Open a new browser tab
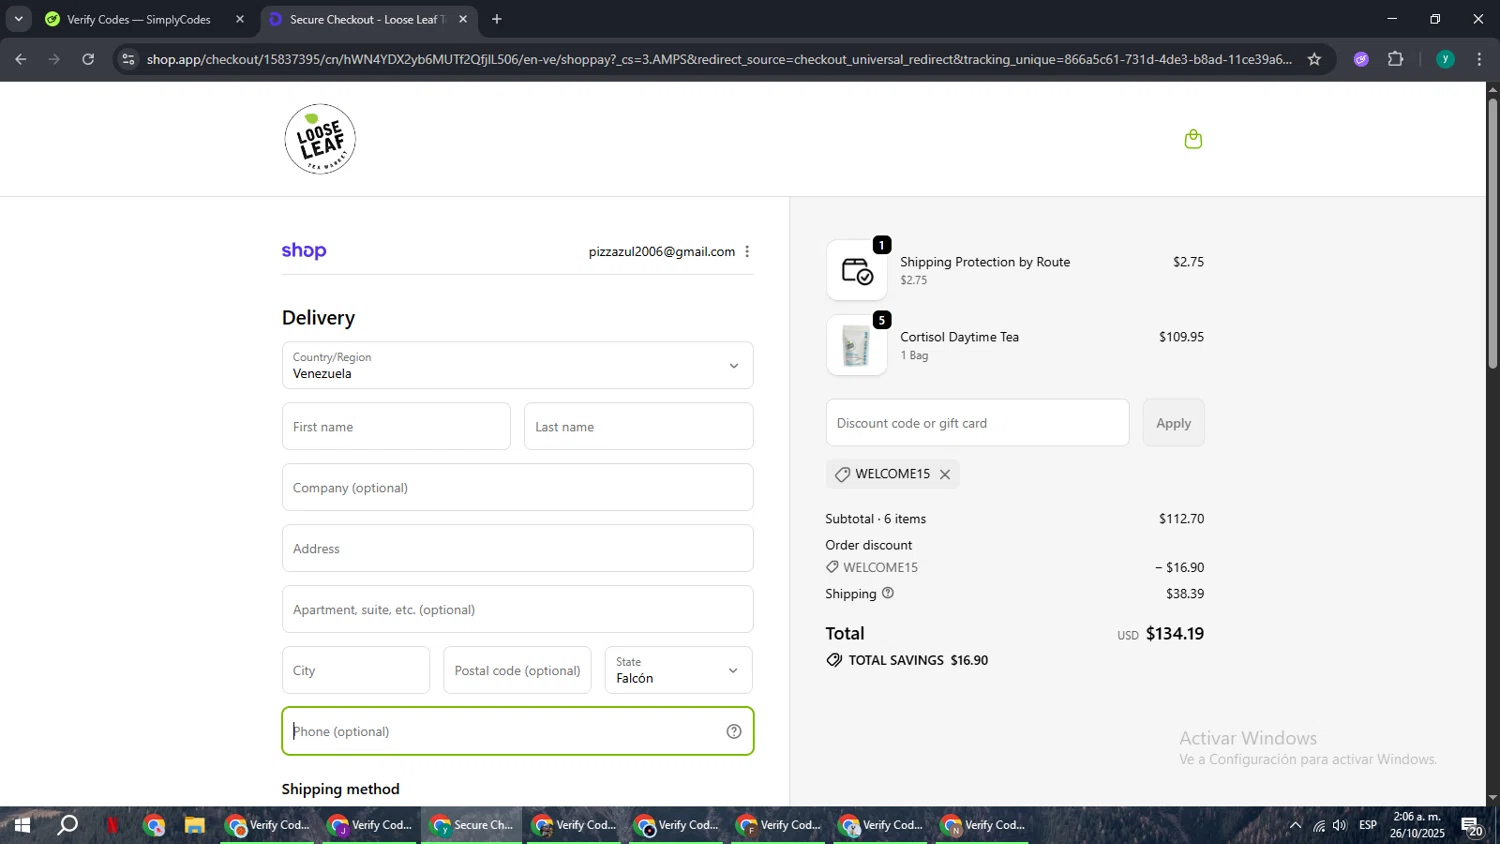1500x844 pixels. coord(497,19)
